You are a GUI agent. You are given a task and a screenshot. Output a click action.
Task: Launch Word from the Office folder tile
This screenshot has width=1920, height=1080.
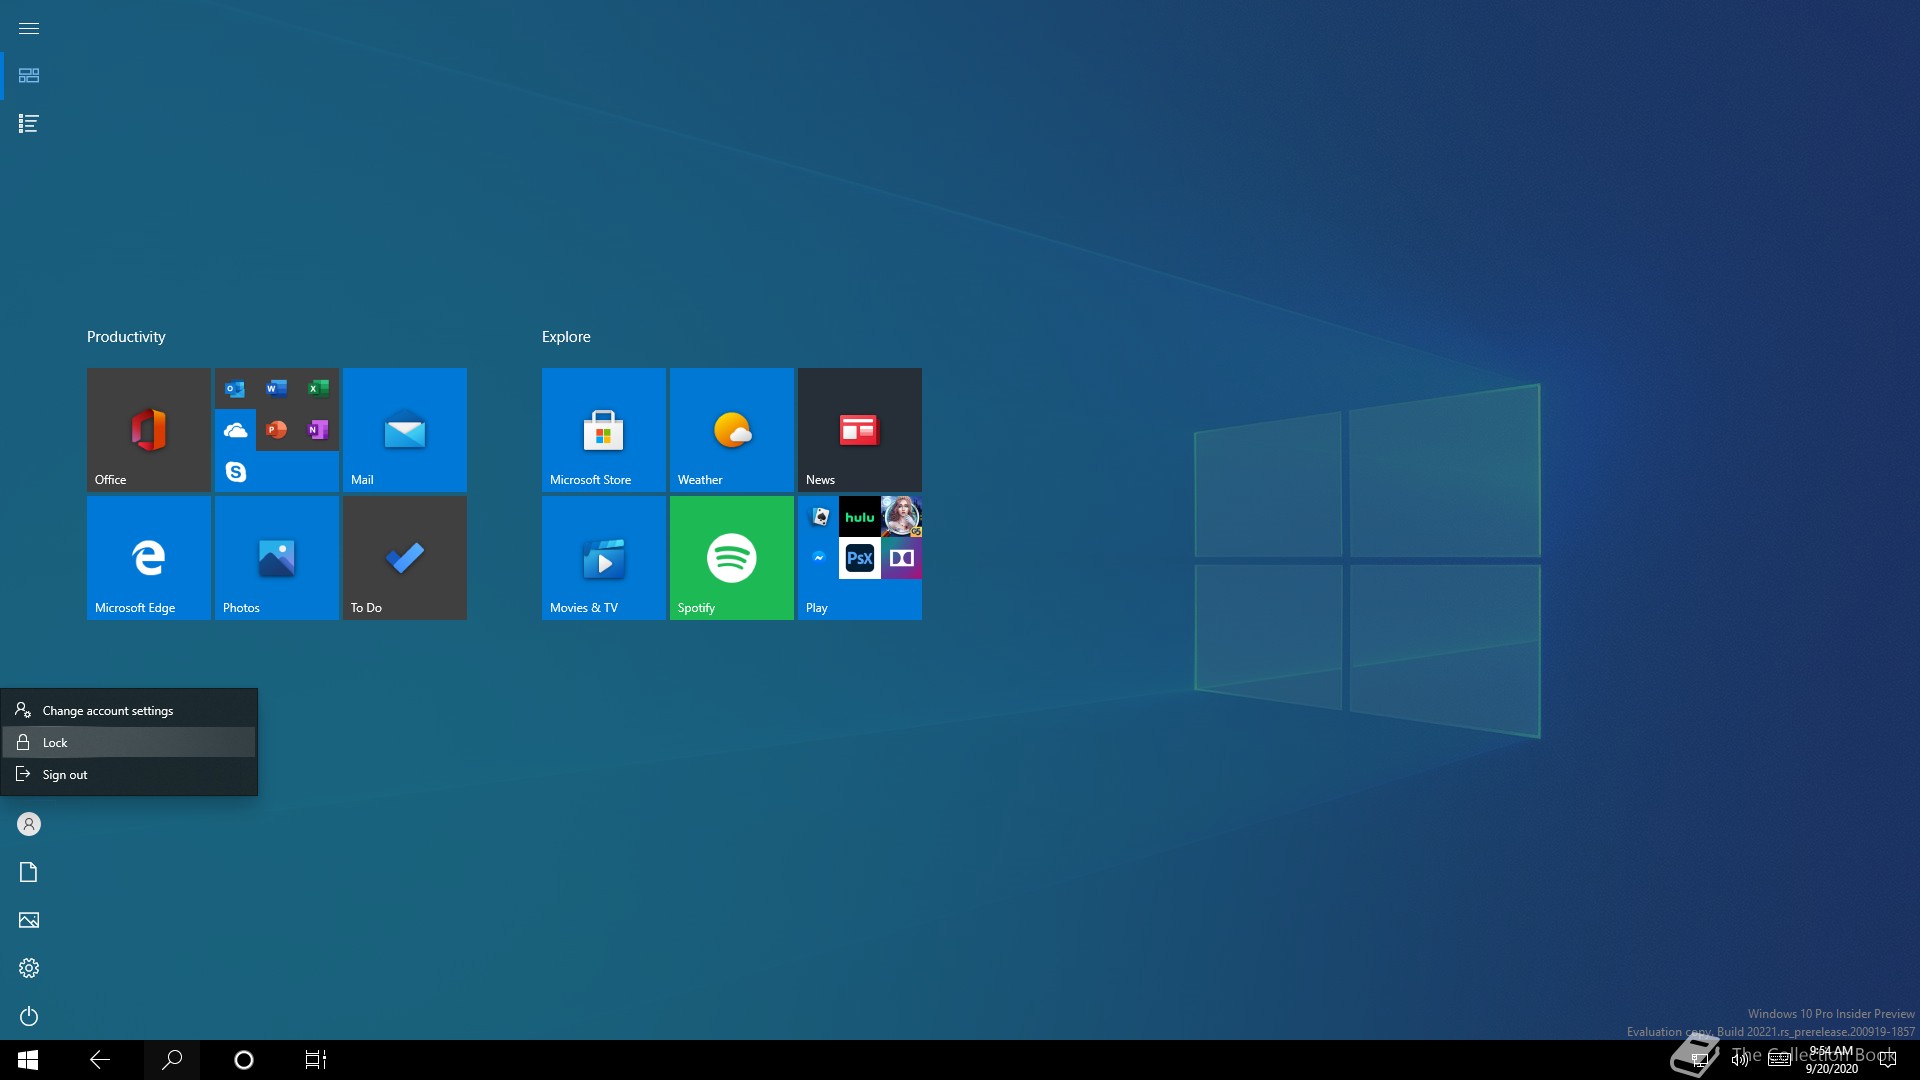[x=277, y=388]
